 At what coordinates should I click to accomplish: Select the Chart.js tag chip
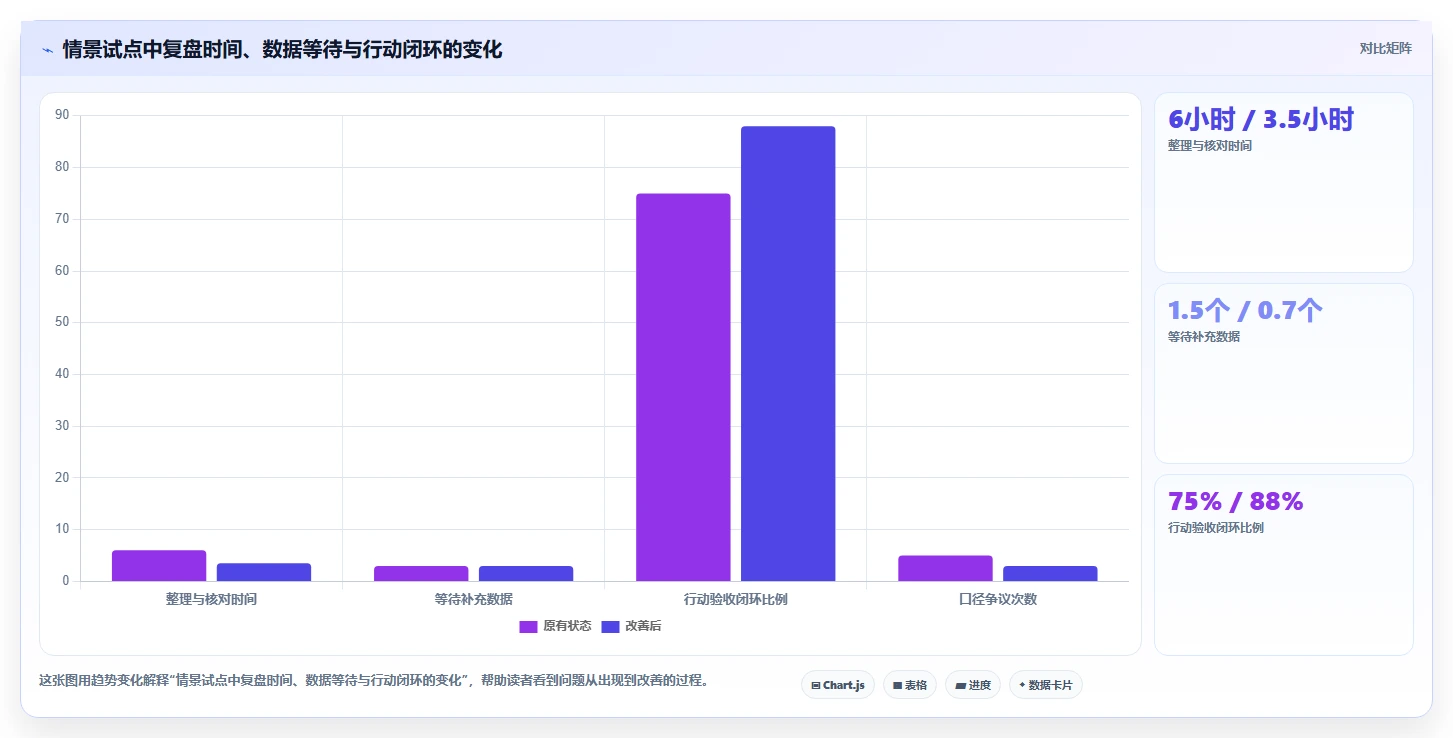coord(838,685)
